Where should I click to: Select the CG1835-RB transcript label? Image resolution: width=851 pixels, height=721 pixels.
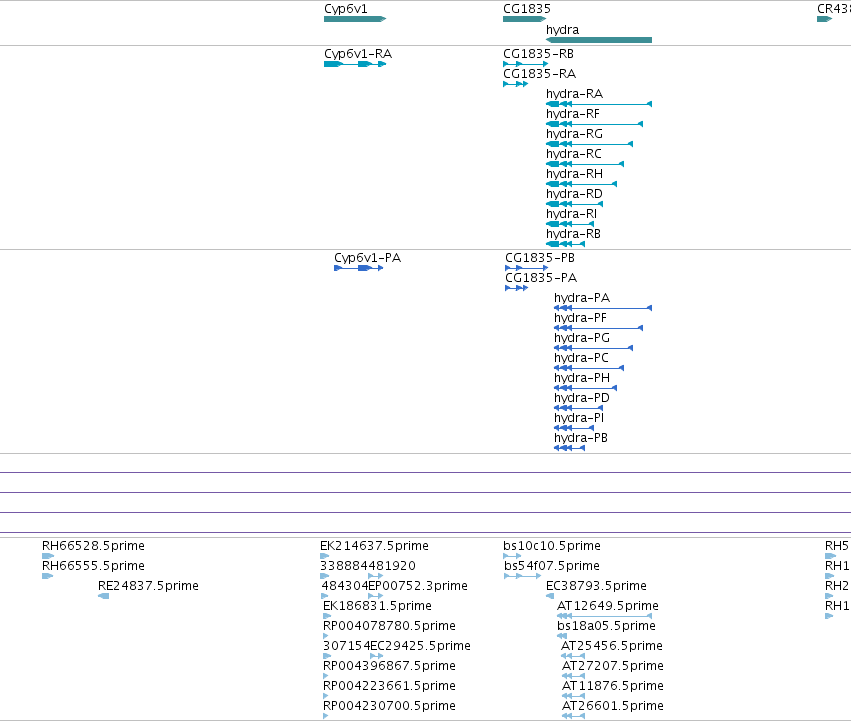tap(538, 54)
